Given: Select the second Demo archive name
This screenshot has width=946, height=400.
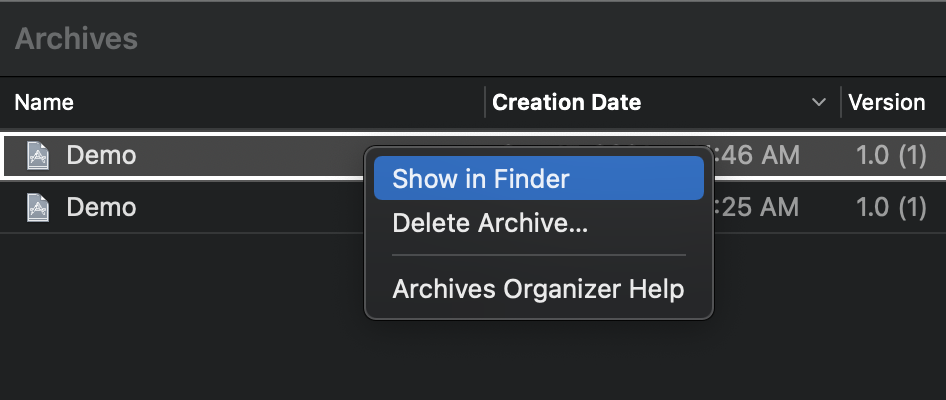Looking at the screenshot, I should [x=101, y=208].
